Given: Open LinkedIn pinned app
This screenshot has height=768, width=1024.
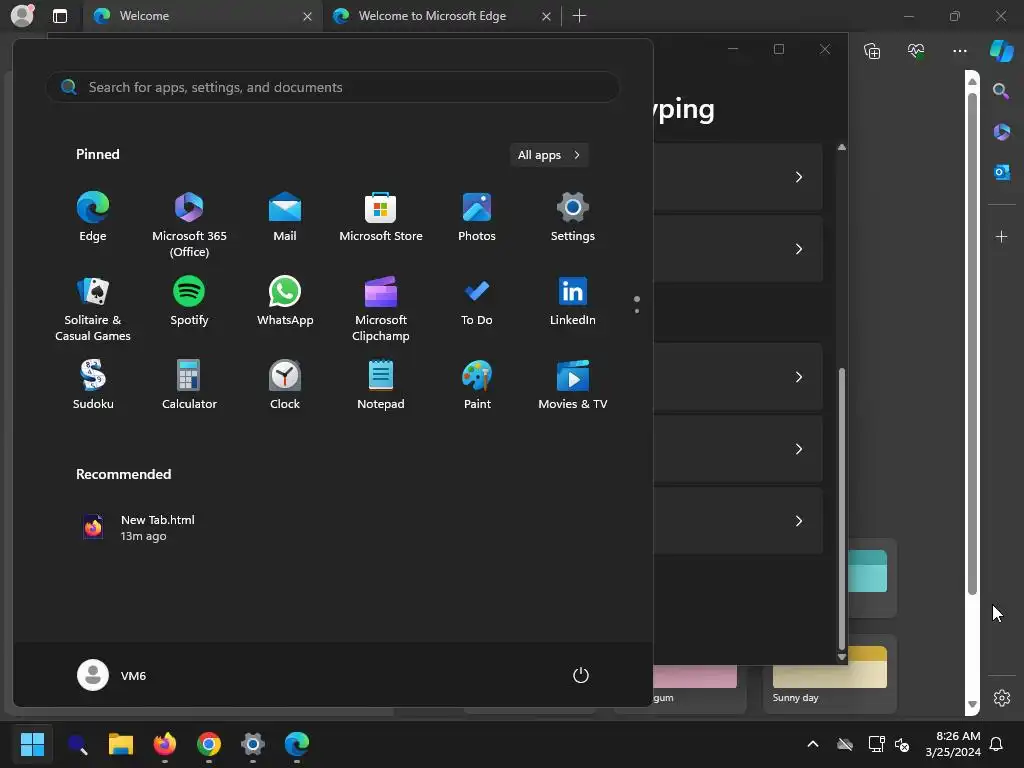Looking at the screenshot, I should click(573, 301).
